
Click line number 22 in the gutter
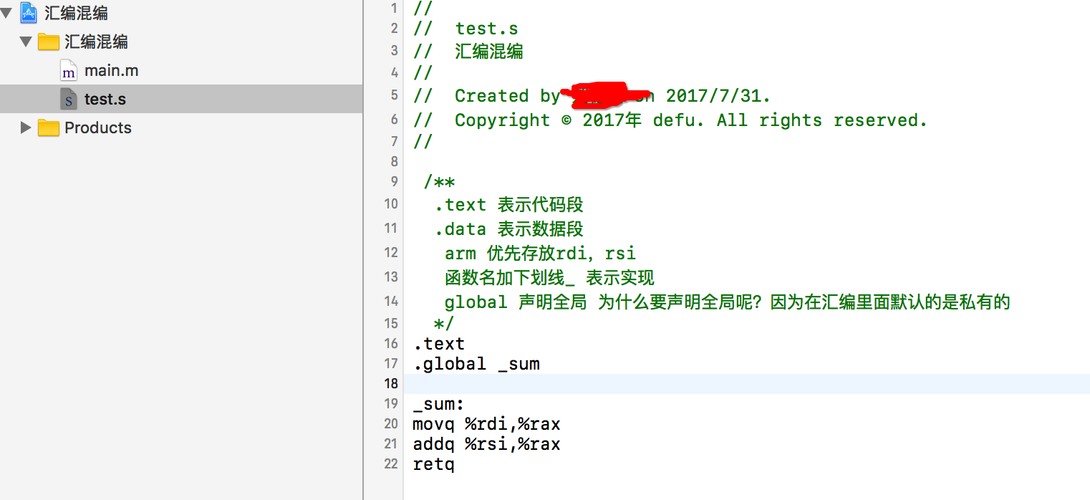[391, 464]
